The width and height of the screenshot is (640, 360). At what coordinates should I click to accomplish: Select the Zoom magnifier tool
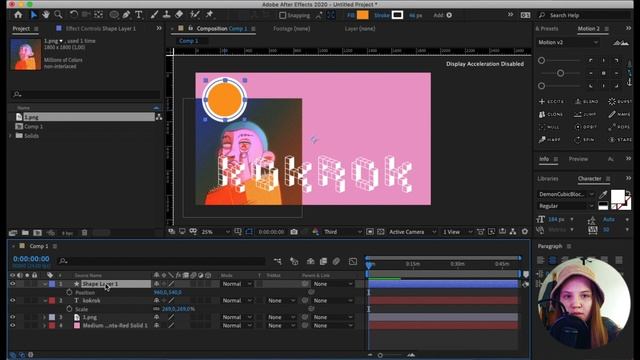click(x=58, y=15)
